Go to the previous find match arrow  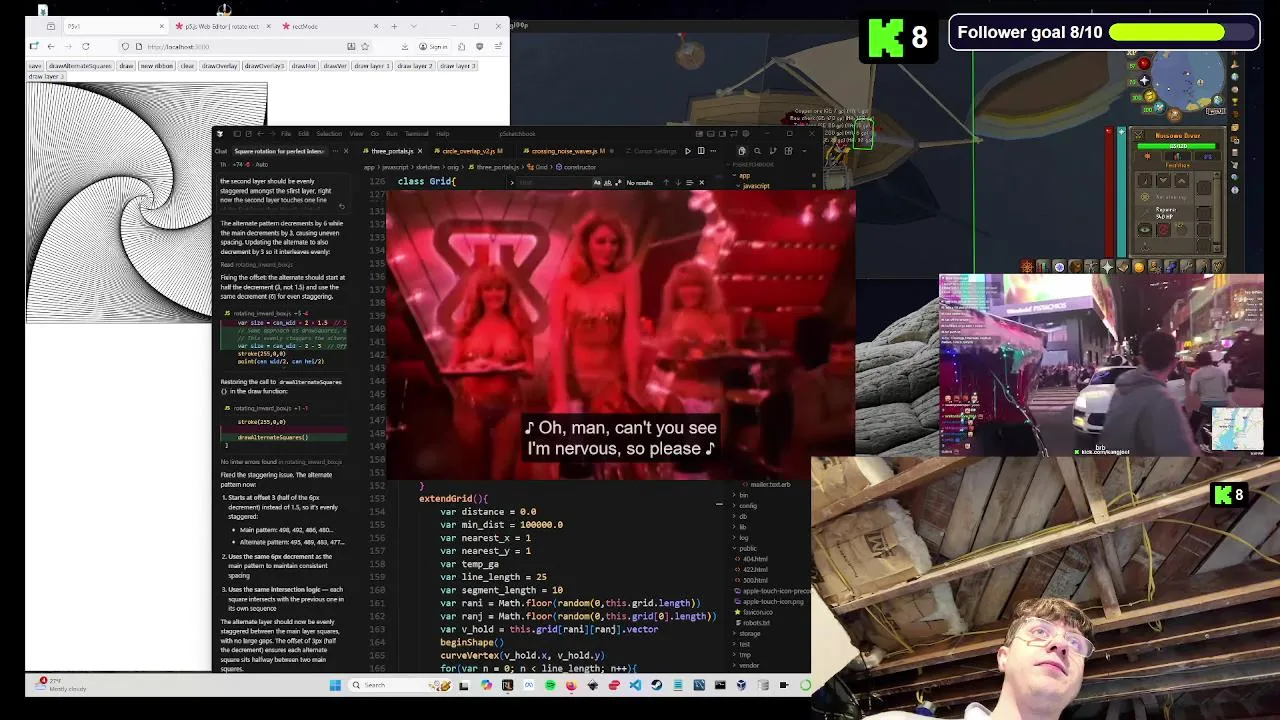(x=666, y=182)
